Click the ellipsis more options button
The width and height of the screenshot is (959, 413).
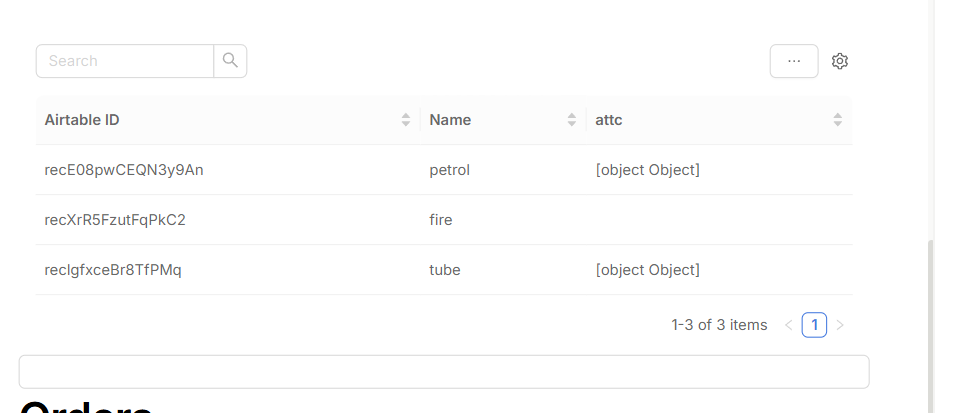pos(794,61)
